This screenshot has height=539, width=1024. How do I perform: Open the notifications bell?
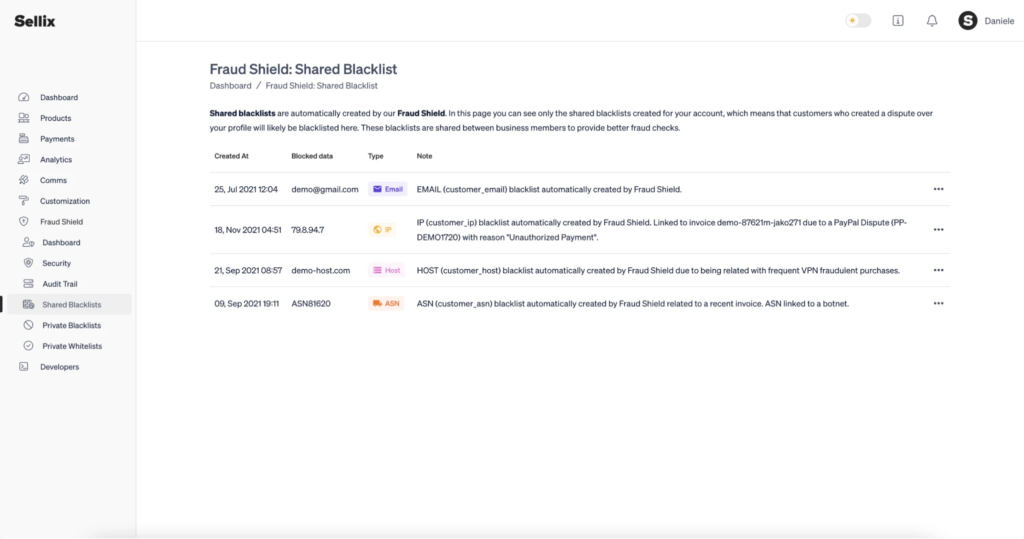pos(932,21)
